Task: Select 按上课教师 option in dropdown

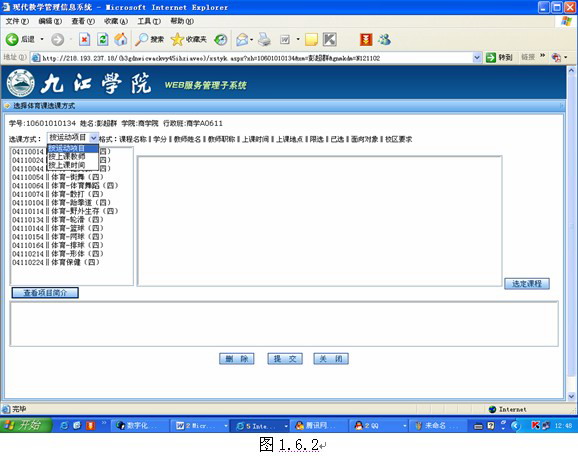Action: (x=67, y=157)
